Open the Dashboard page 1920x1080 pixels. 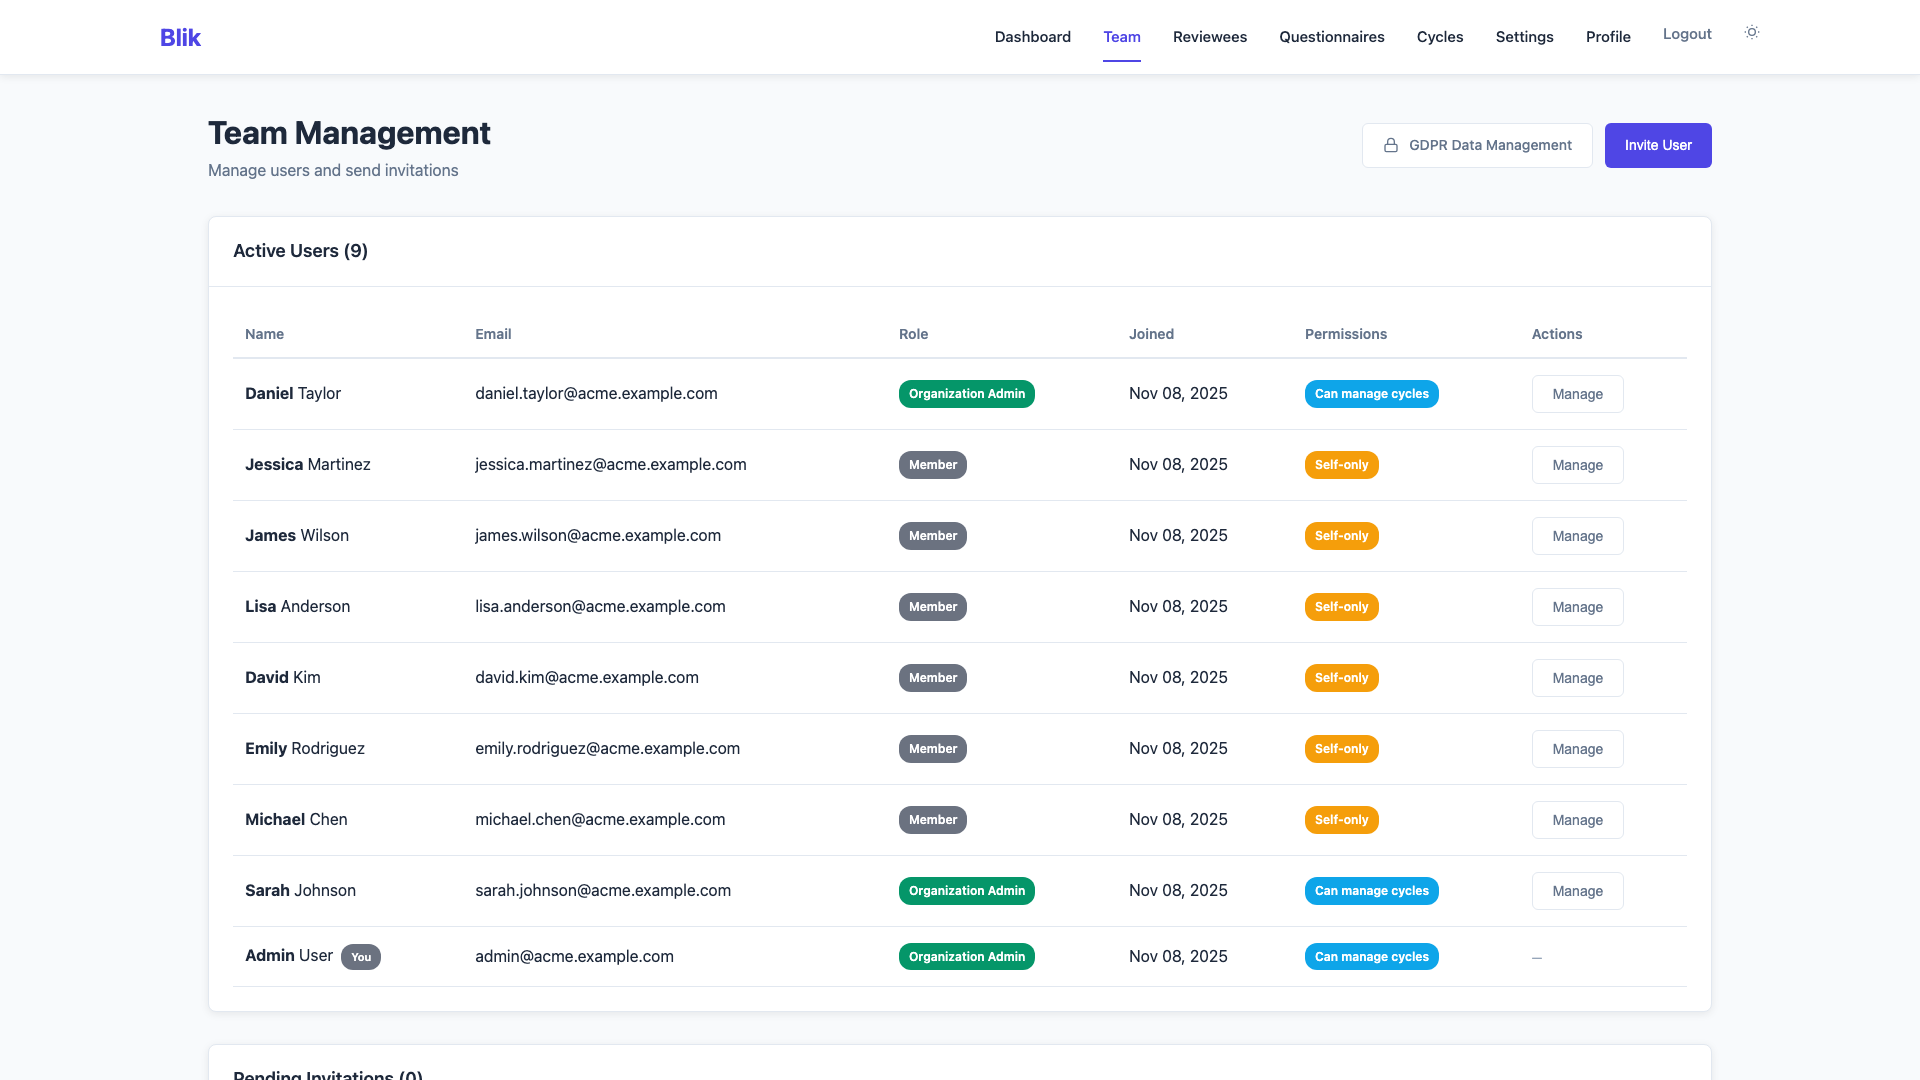tap(1032, 37)
